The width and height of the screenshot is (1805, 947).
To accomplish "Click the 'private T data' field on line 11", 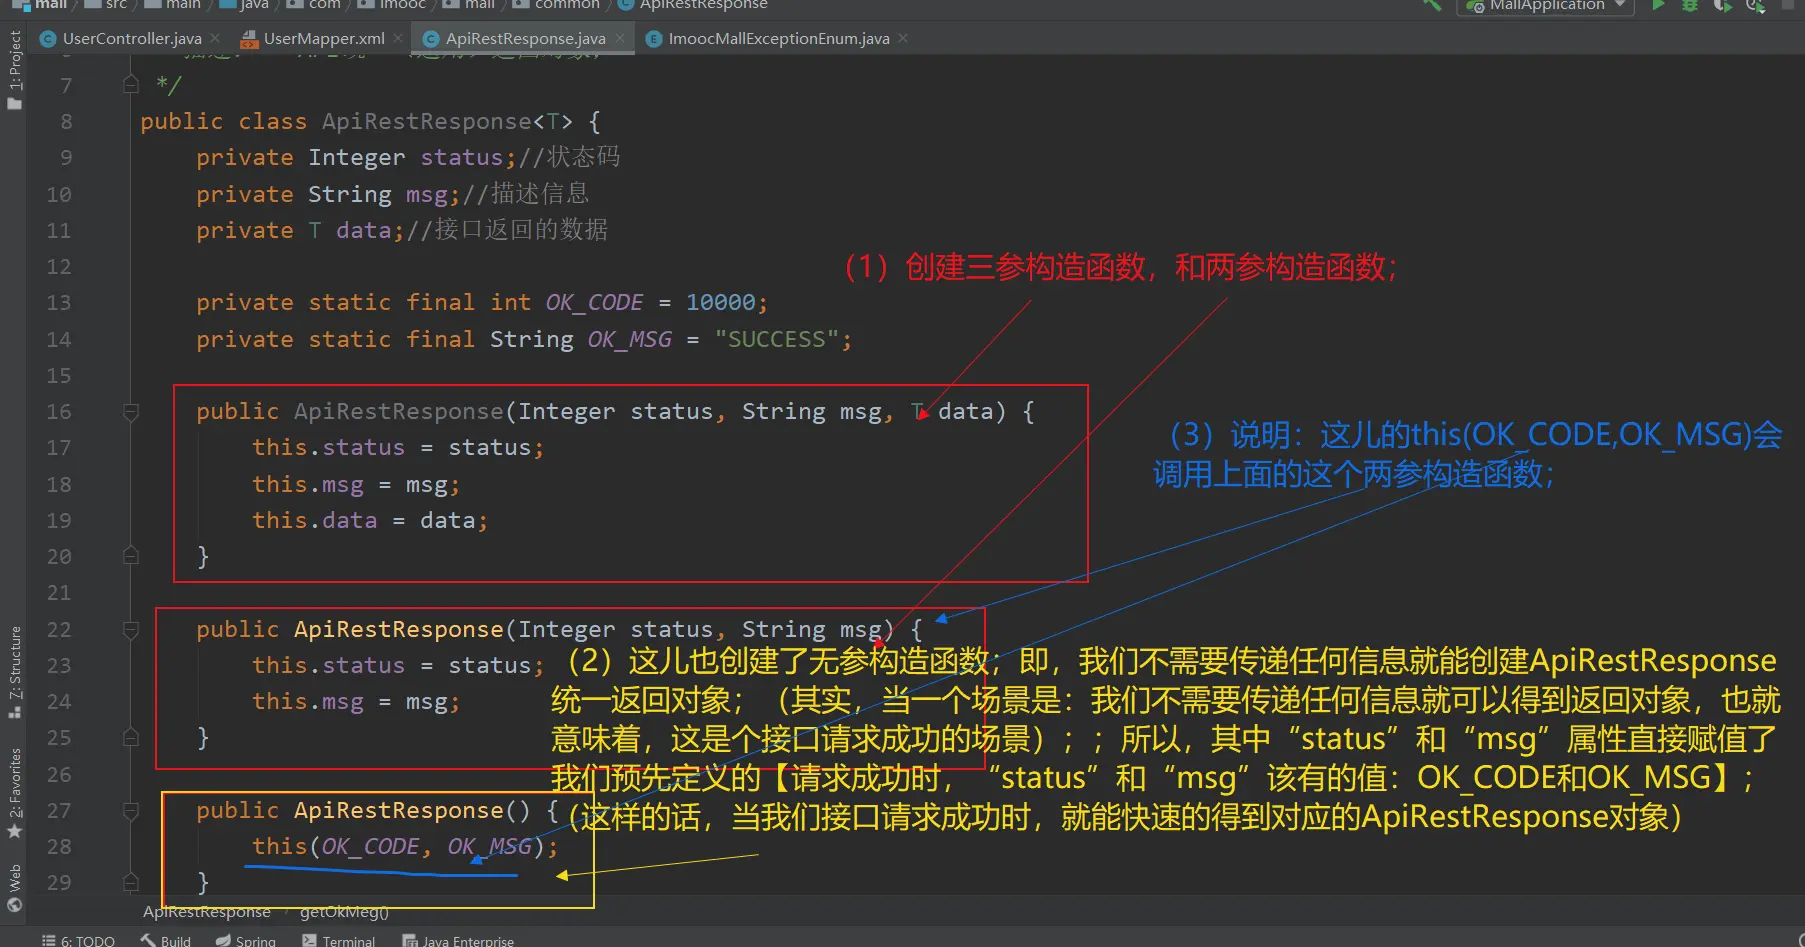I will click(294, 230).
